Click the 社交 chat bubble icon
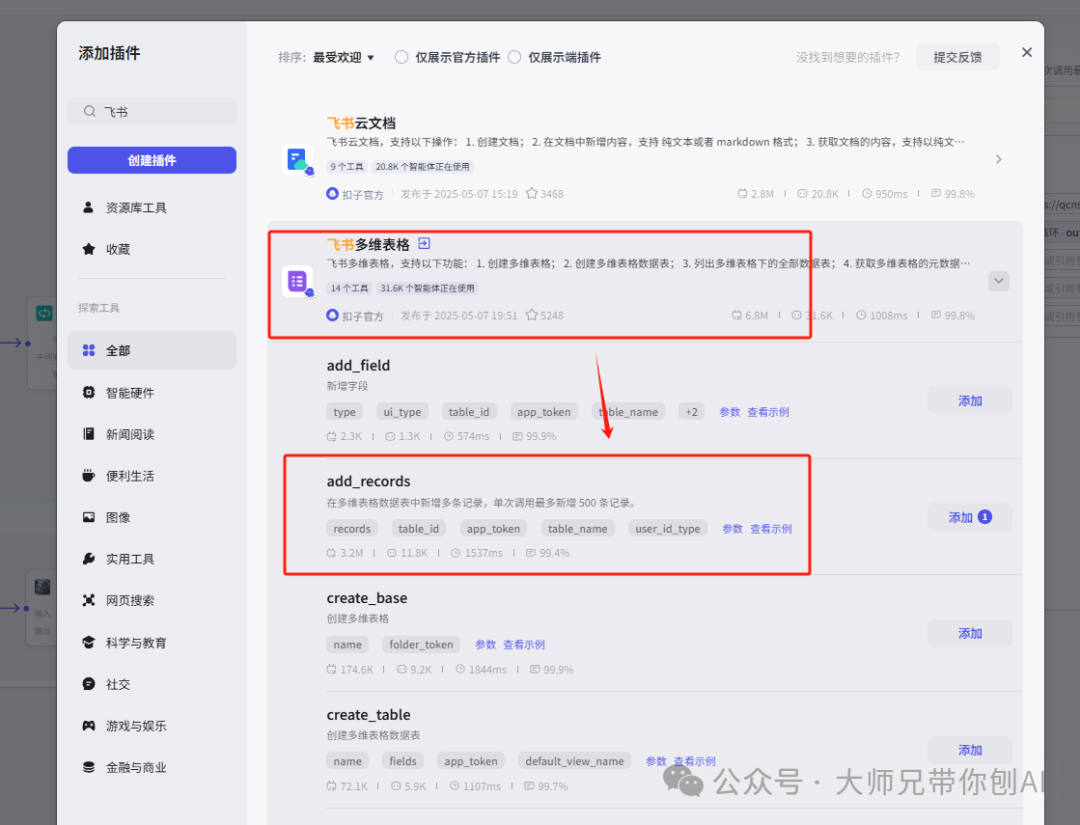This screenshot has width=1080, height=825. [x=88, y=684]
